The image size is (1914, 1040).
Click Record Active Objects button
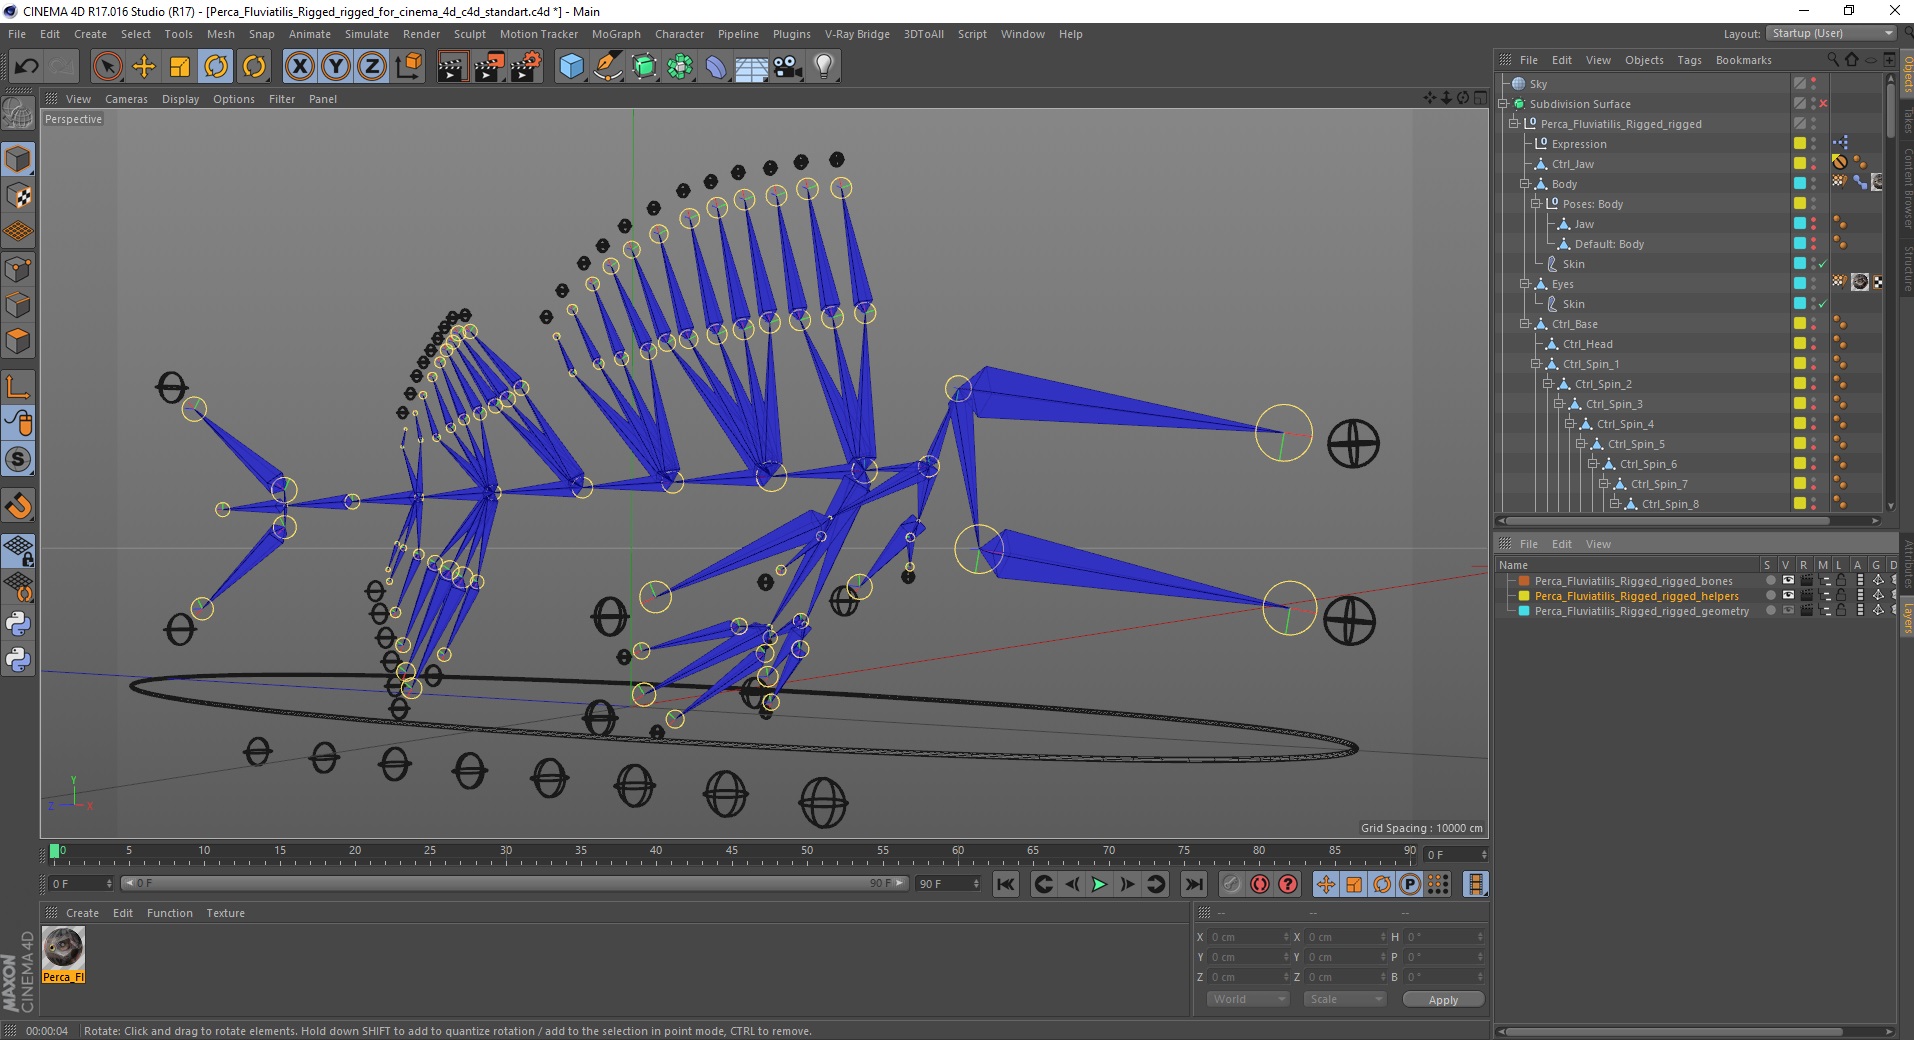pos(1232,884)
